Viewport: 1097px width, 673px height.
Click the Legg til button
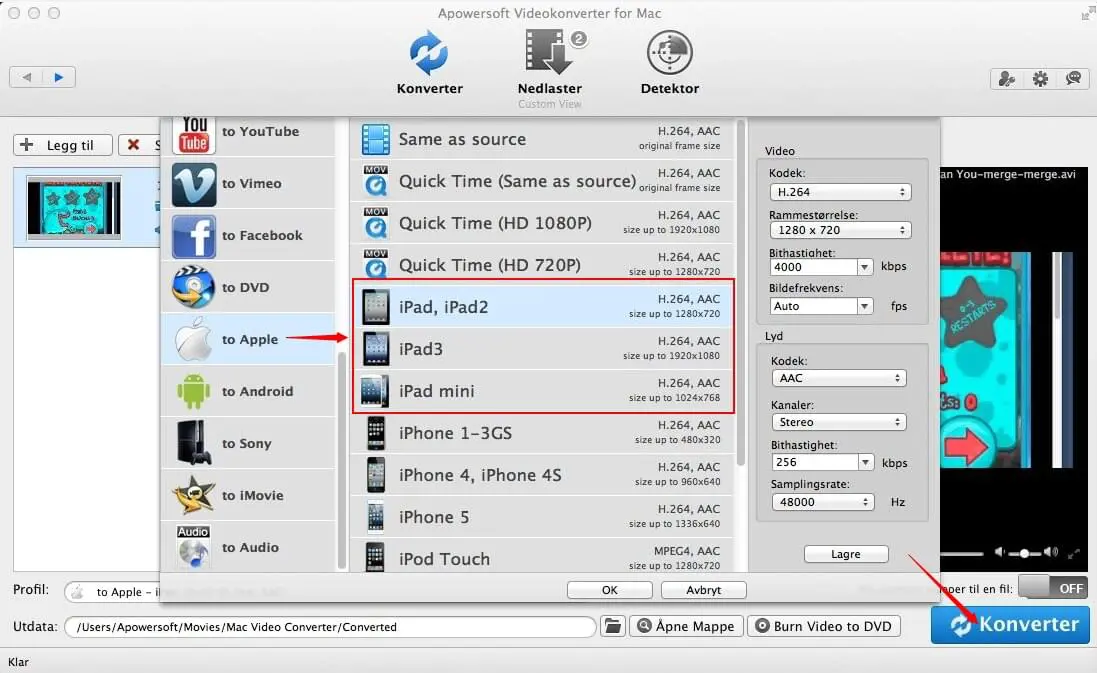pos(63,145)
